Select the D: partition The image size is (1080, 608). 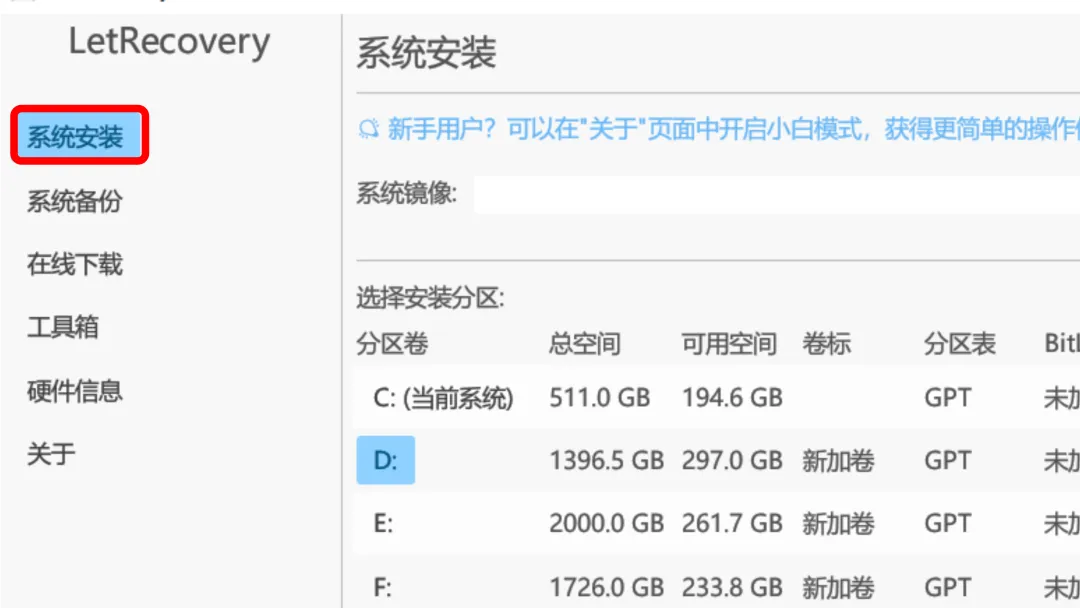[x=386, y=461]
